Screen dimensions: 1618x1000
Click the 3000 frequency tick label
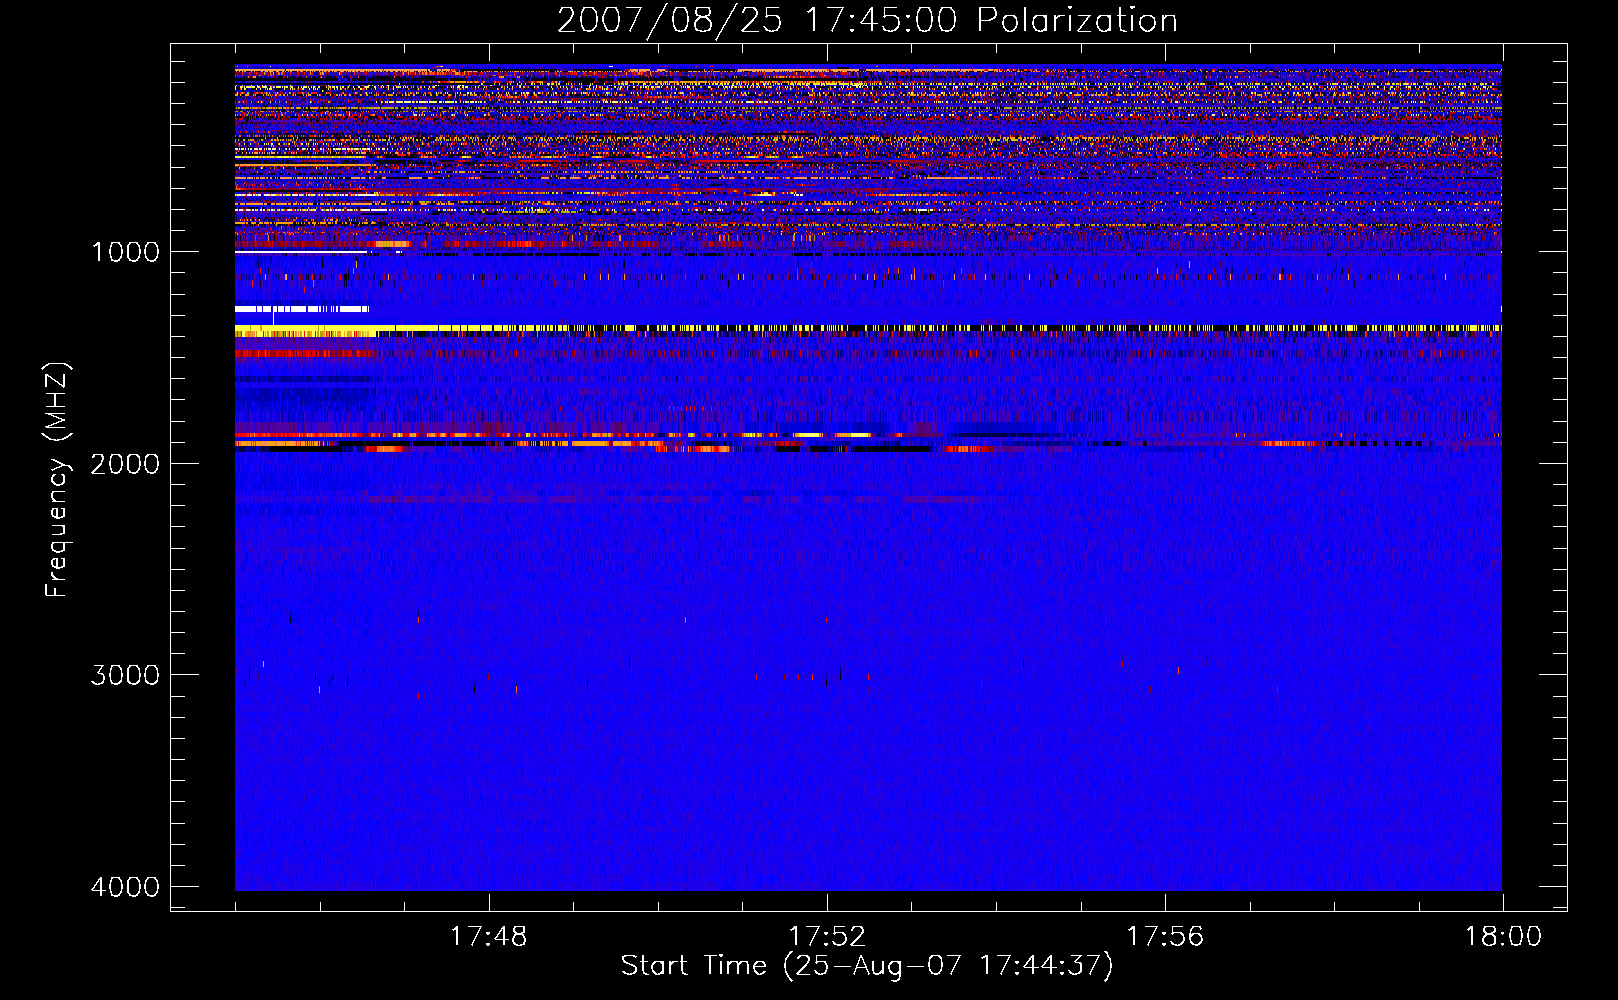pyautogui.click(x=125, y=674)
